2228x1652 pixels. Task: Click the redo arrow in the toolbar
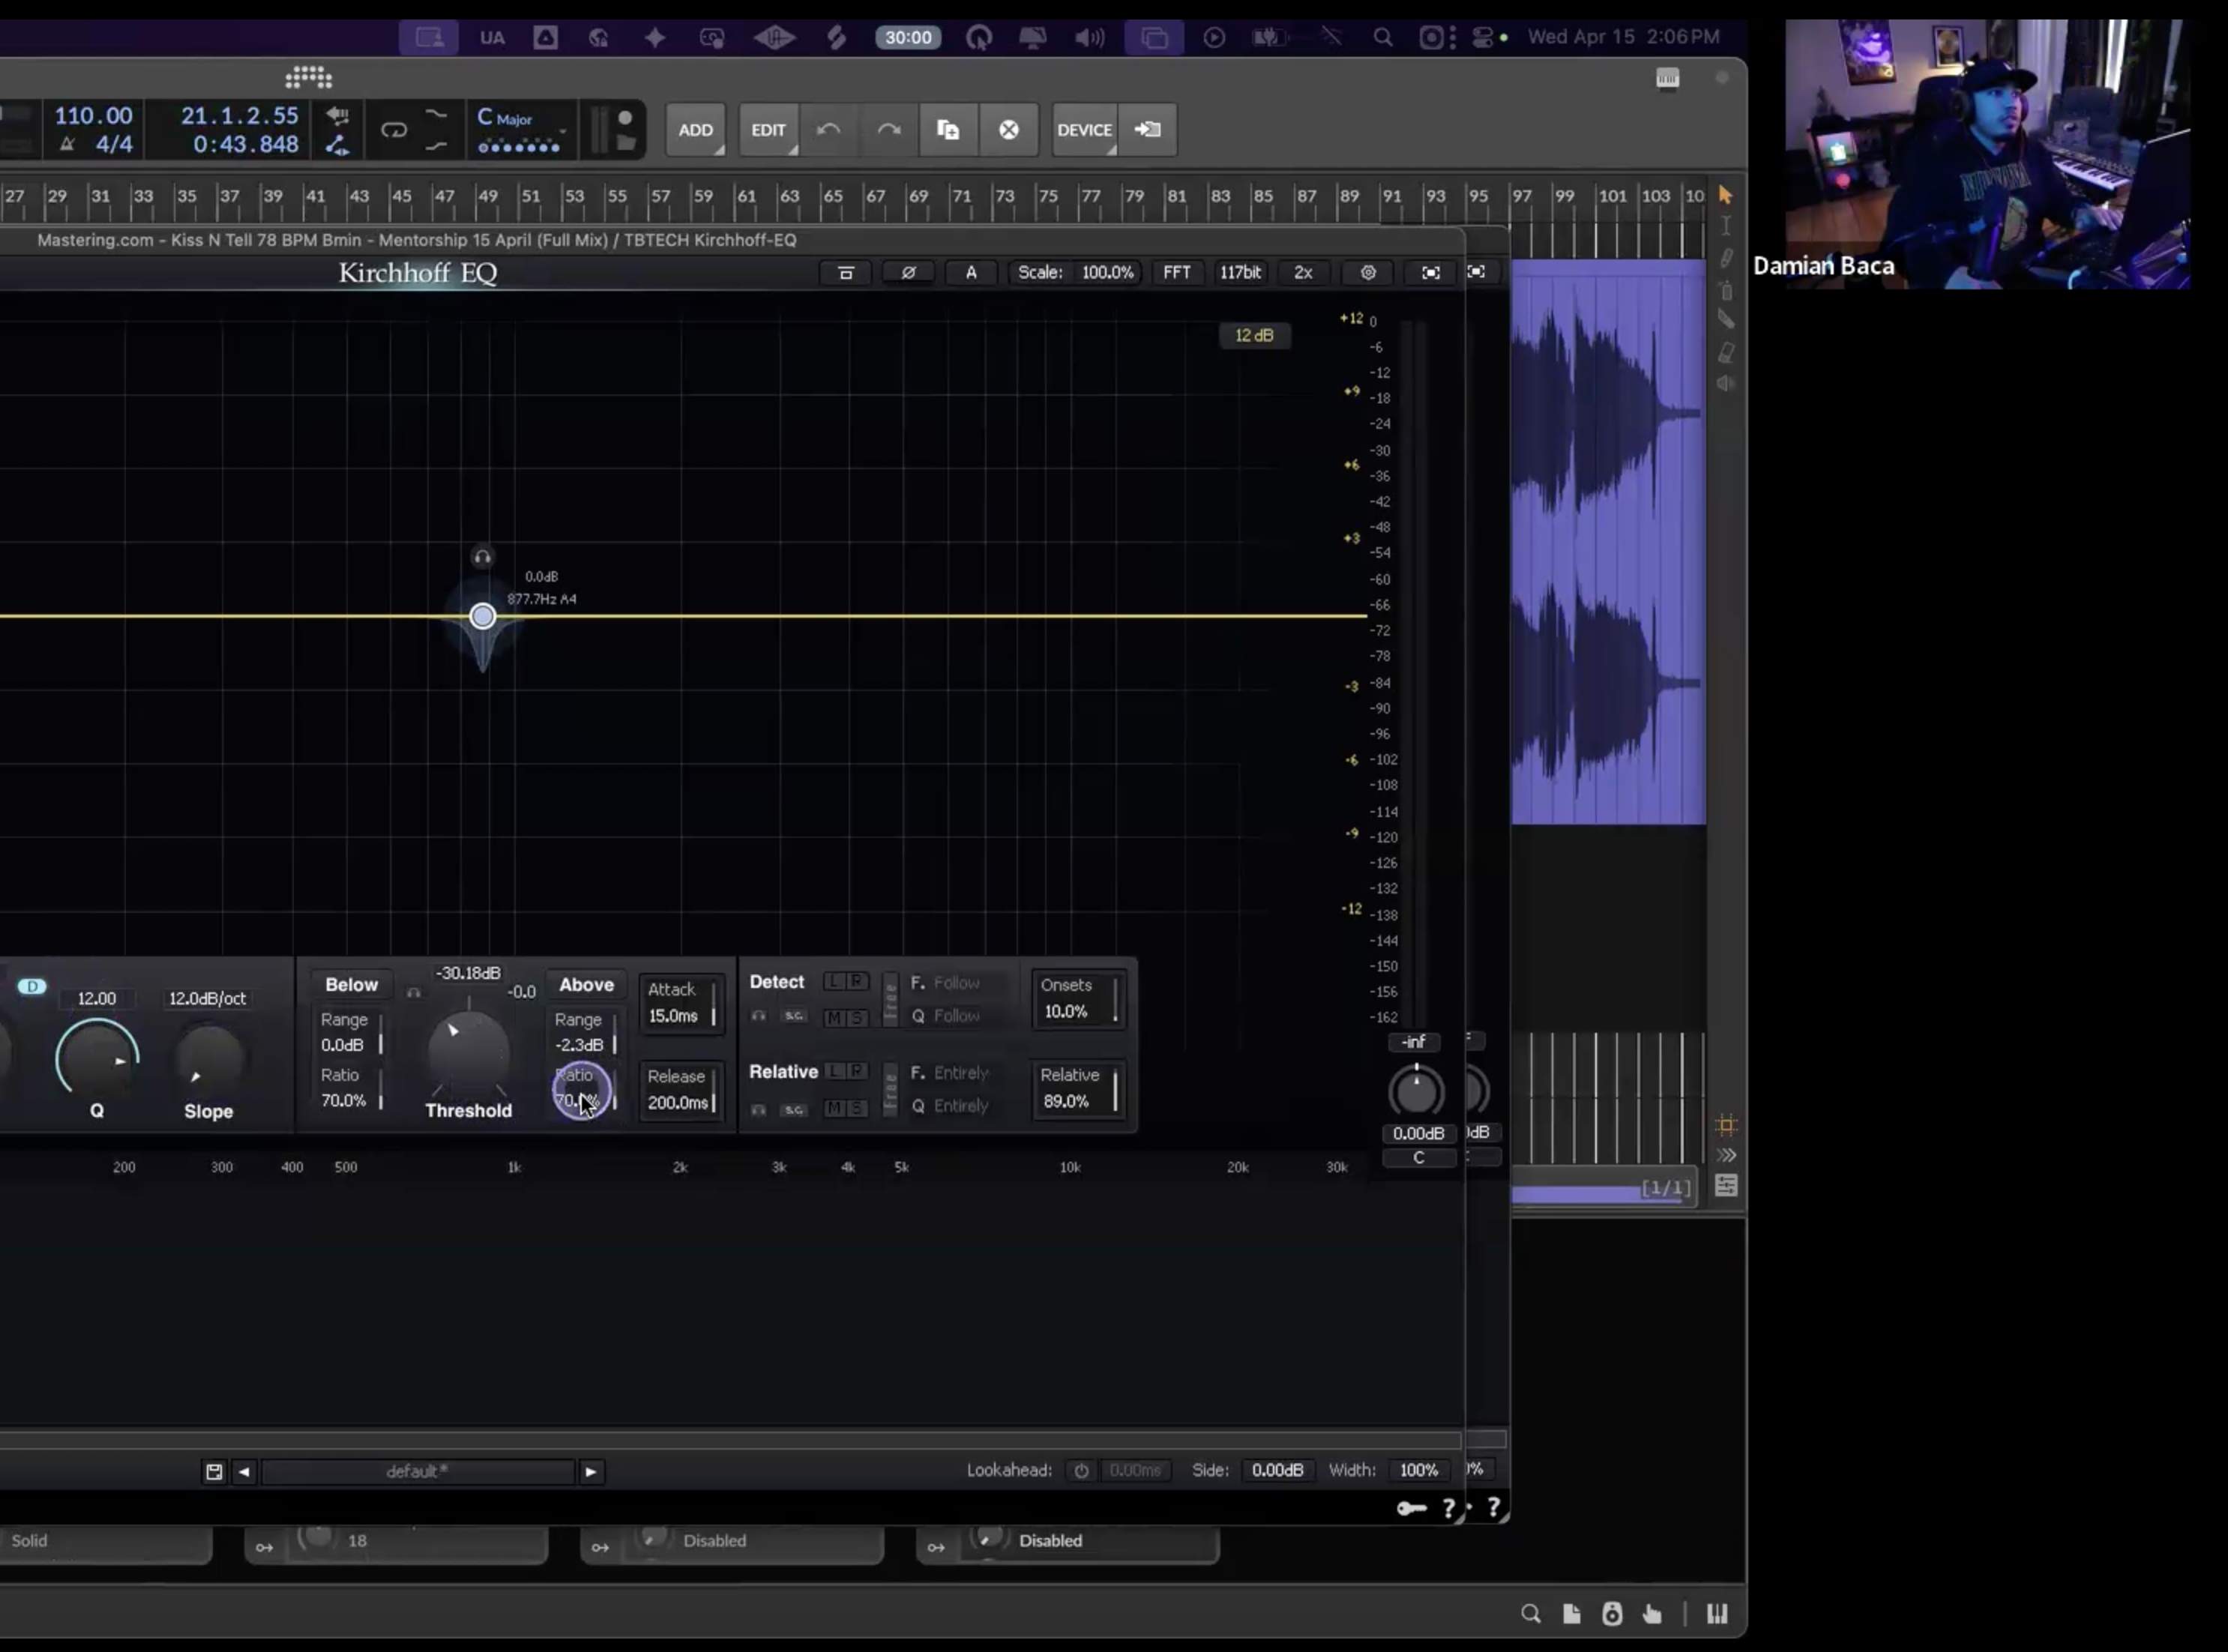(889, 129)
